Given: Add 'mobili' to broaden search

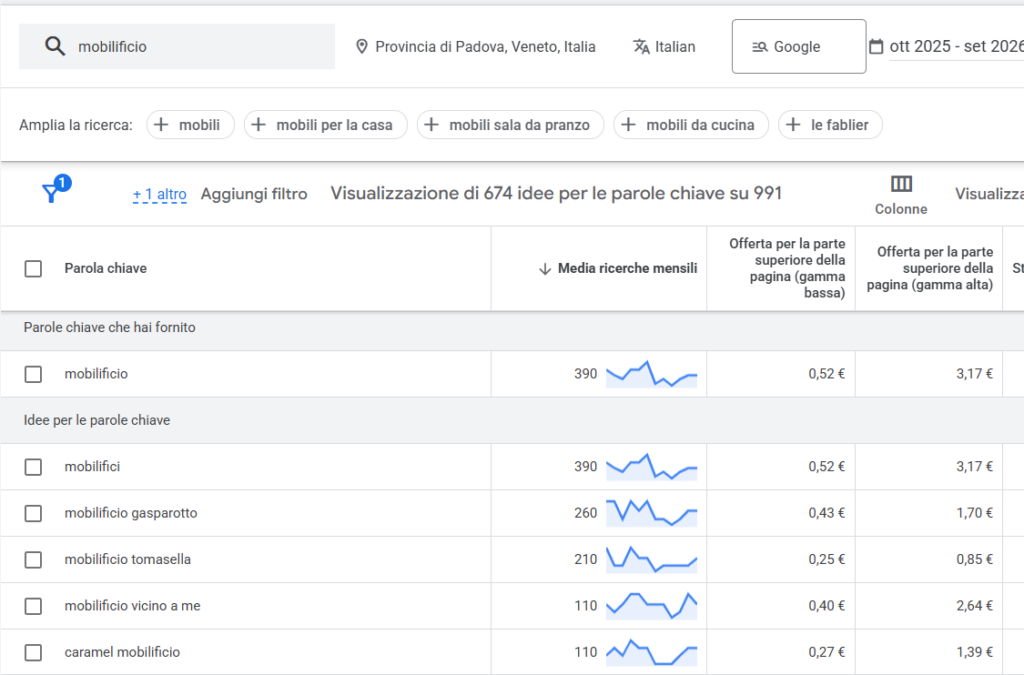Looking at the screenshot, I should pyautogui.click(x=191, y=125).
